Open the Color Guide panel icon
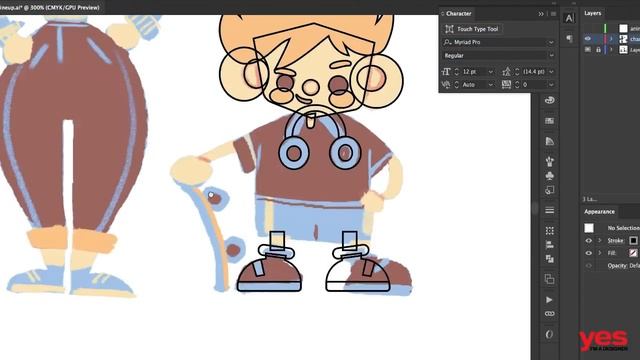This screenshot has height=360, width=640. coord(549,141)
